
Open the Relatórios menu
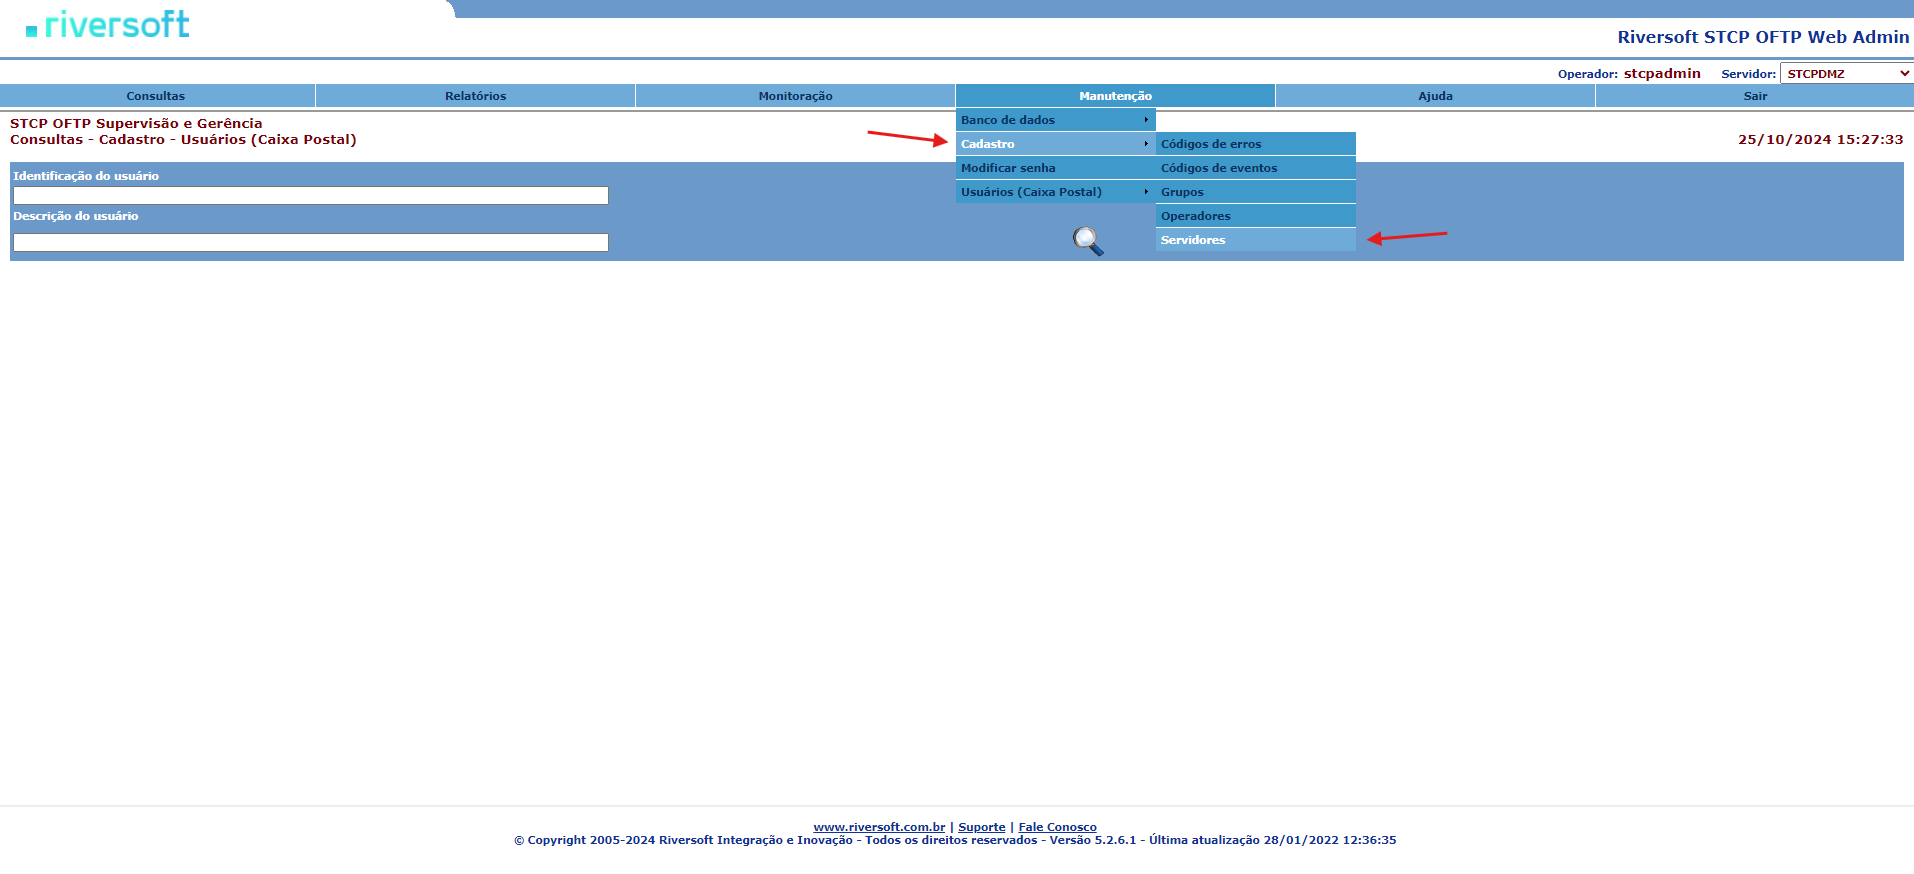click(476, 96)
